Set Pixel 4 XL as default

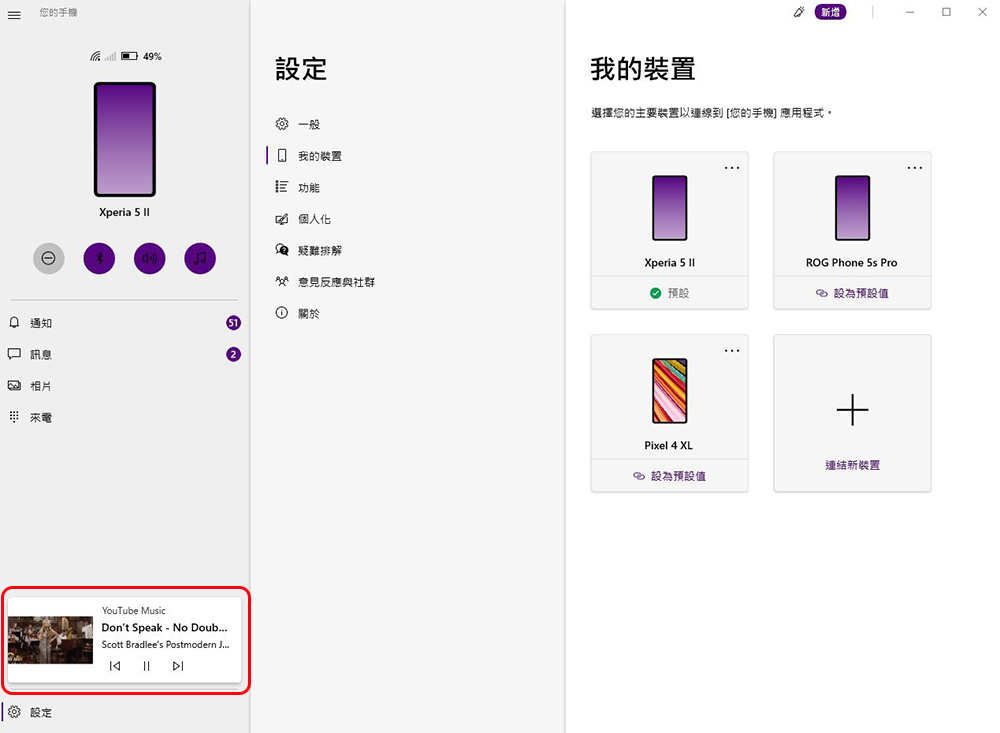pyautogui.click(x=669, y=476)
